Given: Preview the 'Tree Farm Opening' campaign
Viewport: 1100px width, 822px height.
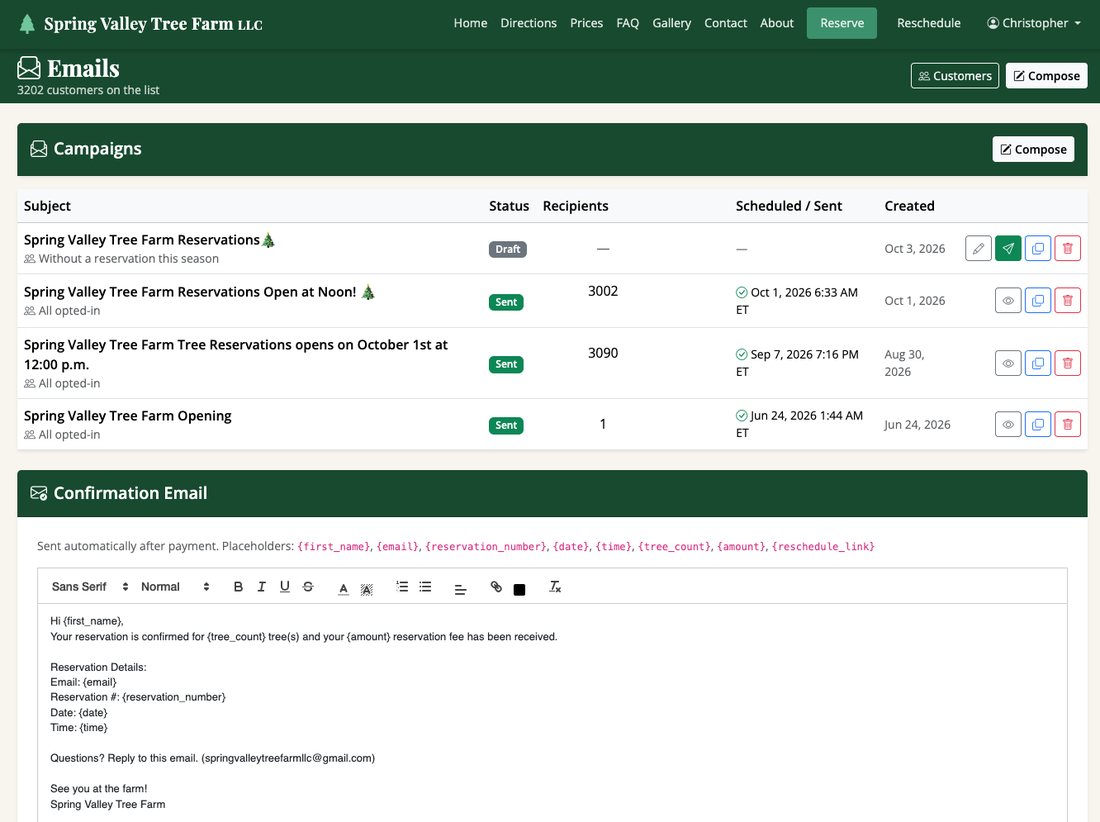Looking at the screenshot, I should tap(1008, 424).
